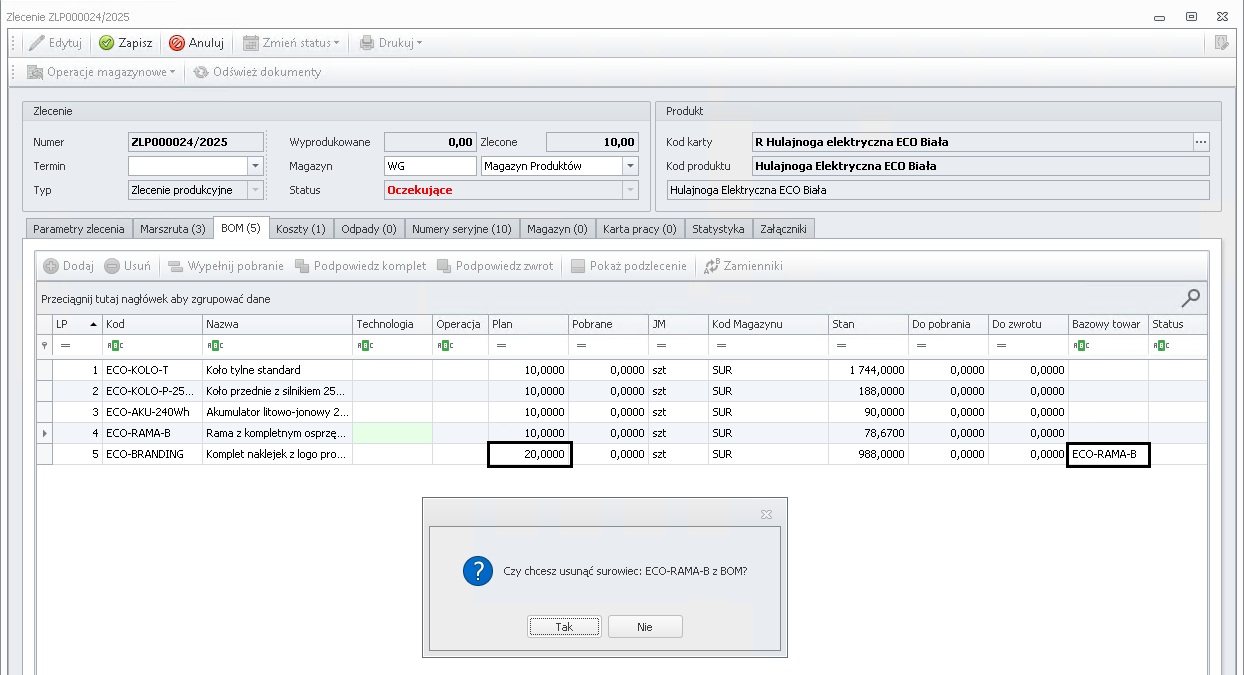Click the Edytuj pencil toolbar button
Image resolution: width=1244 pixels, height=675 pixels.
(x=55, y=43)
